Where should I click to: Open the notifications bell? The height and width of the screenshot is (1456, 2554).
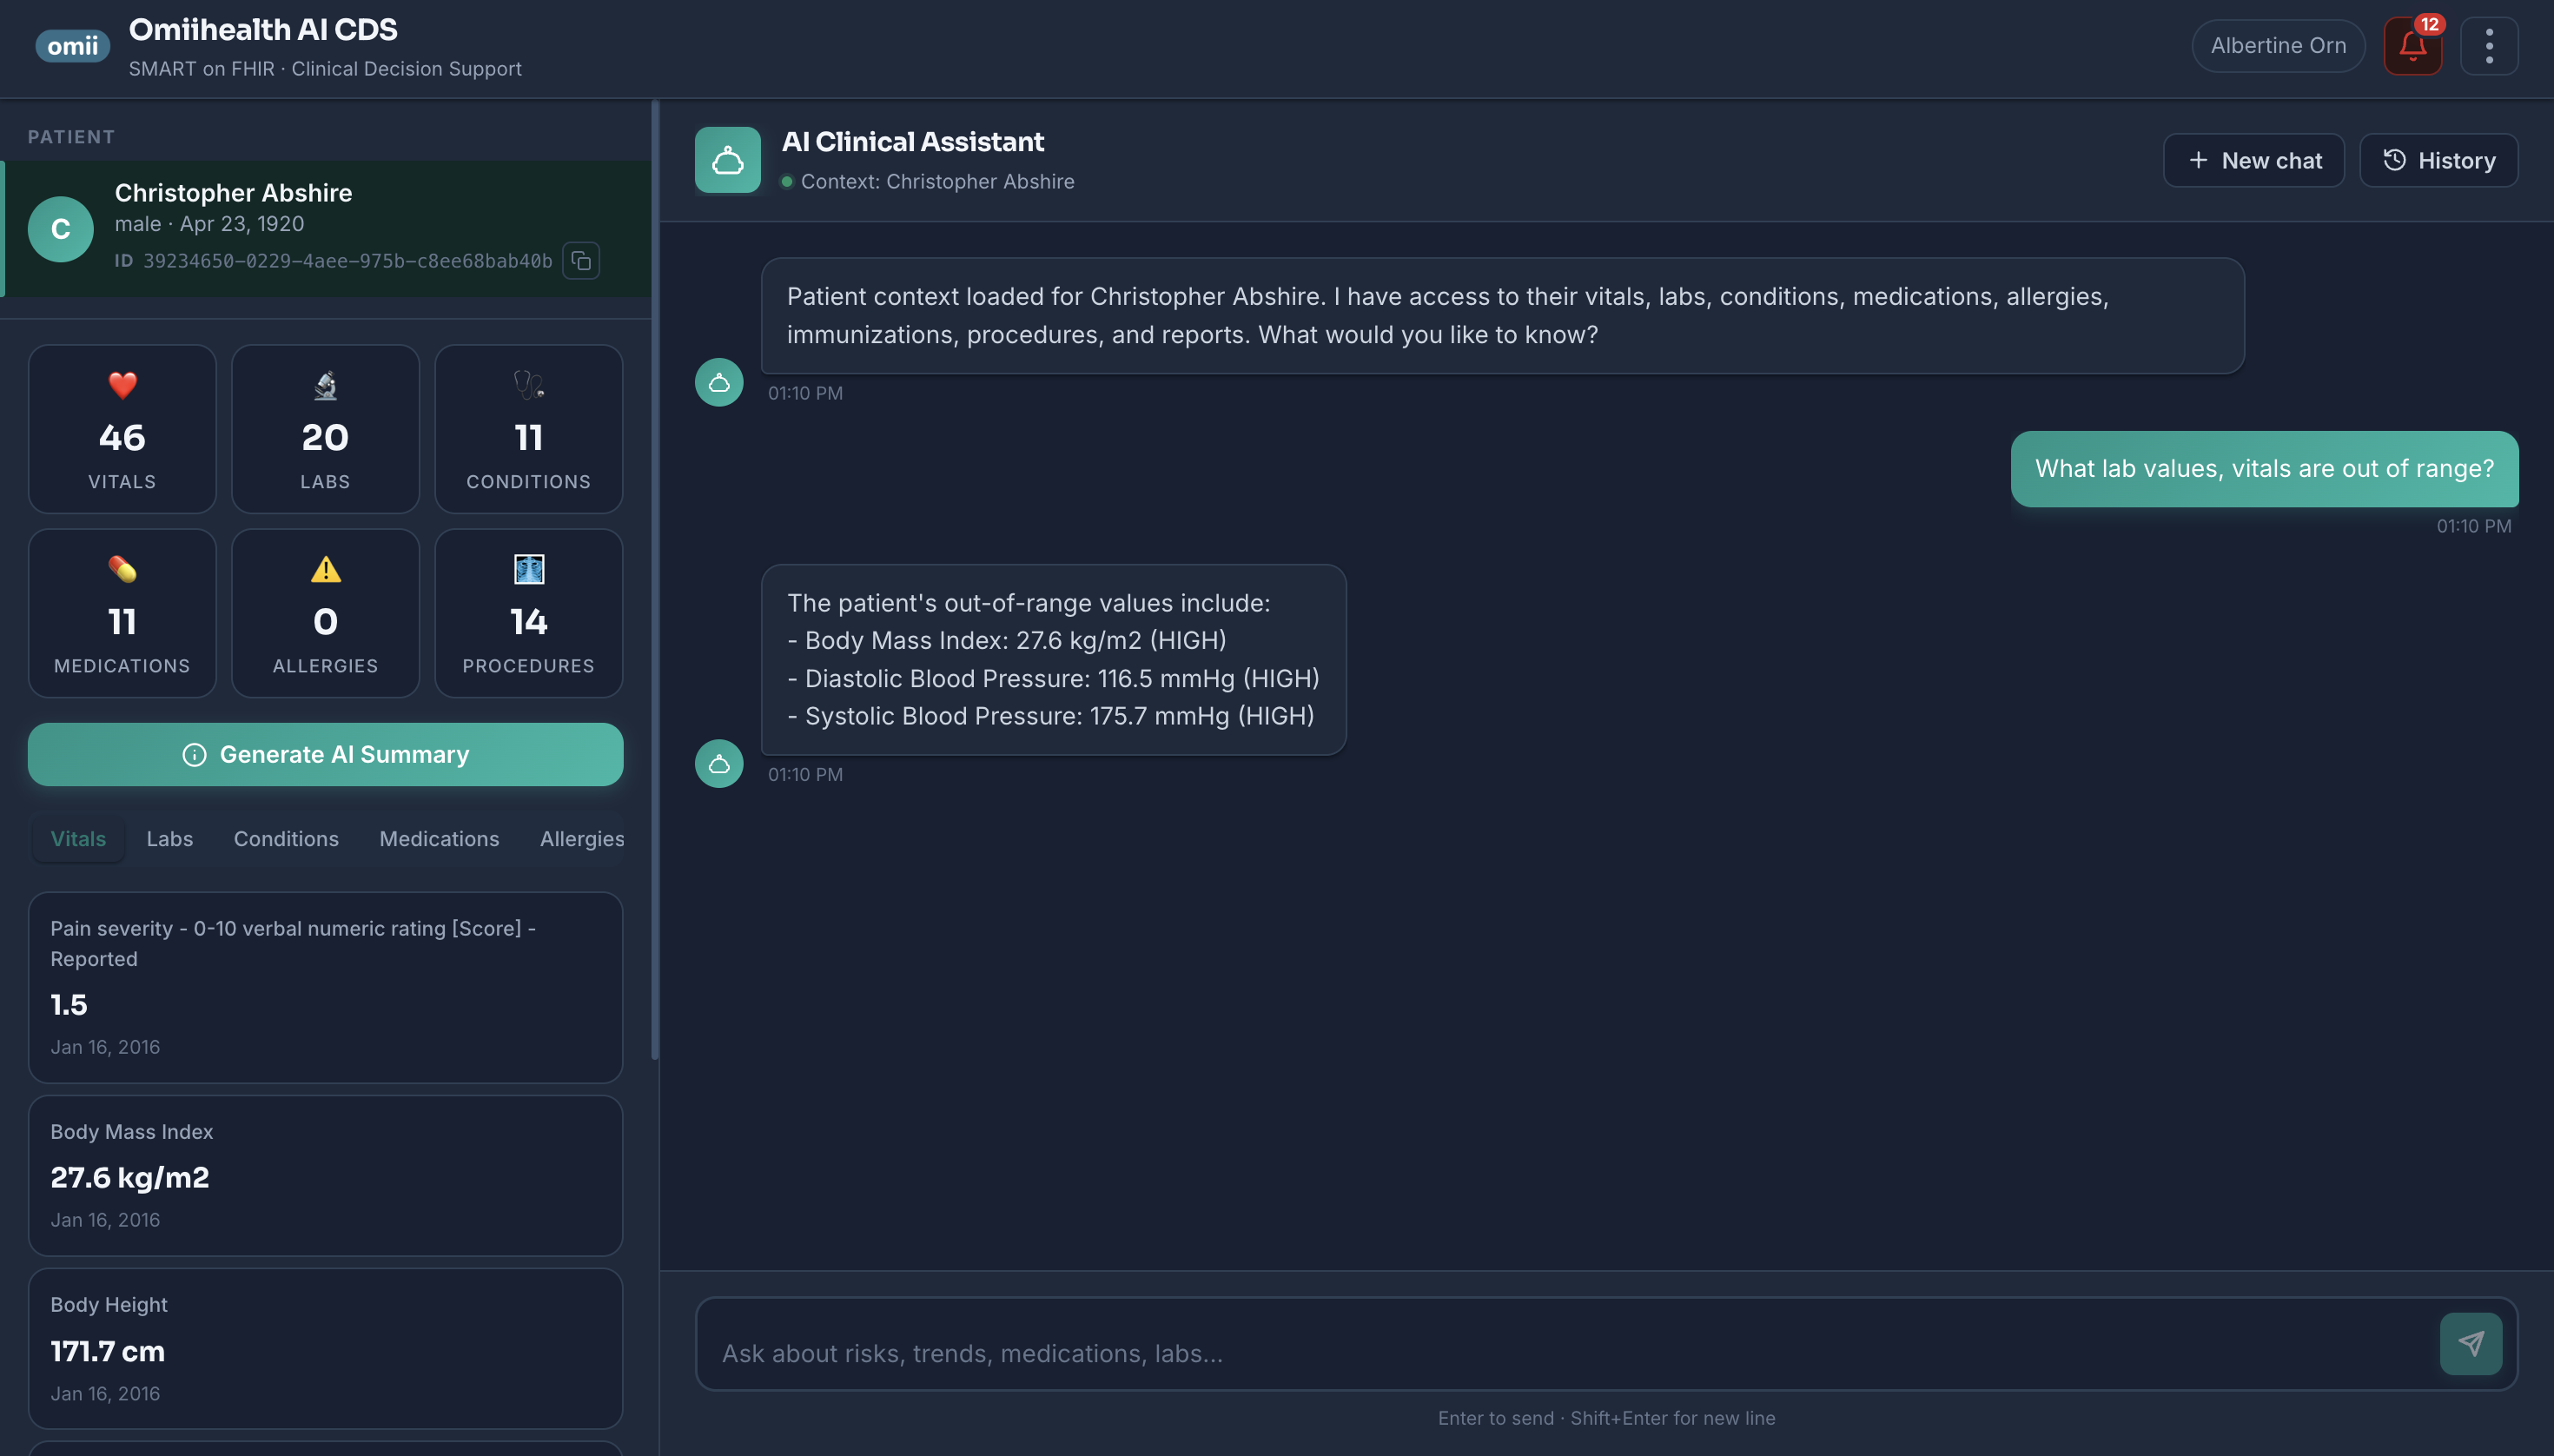point(2412,46)
